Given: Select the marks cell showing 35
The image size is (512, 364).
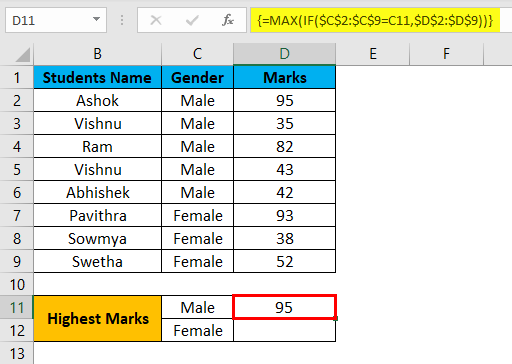Looking at the screenshot, I should coord(284,123).
